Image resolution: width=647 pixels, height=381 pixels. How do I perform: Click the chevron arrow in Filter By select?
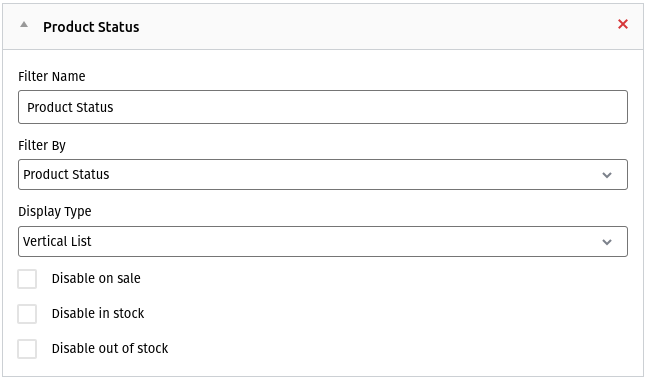click(x=607, y=175)
